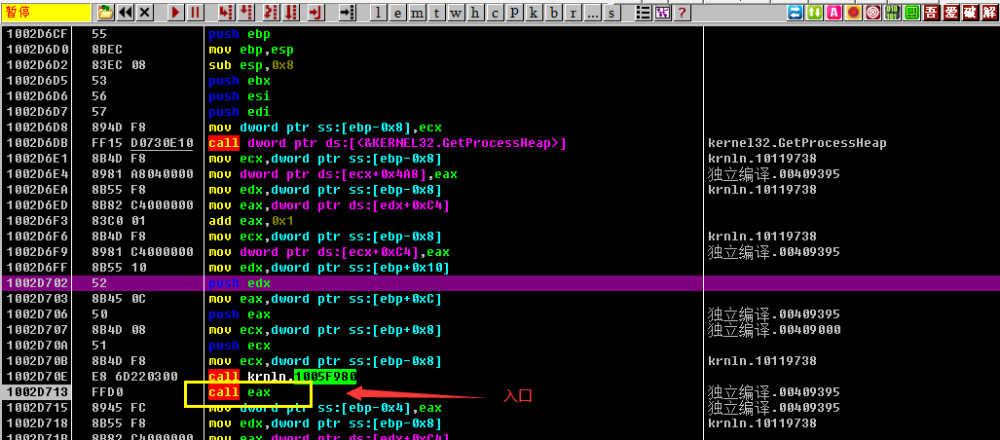Image resolution: width=1000 pixels, height=440 pixels.
Task: Select the highlighted push edx instruction row
Action: tap(500, 283)
